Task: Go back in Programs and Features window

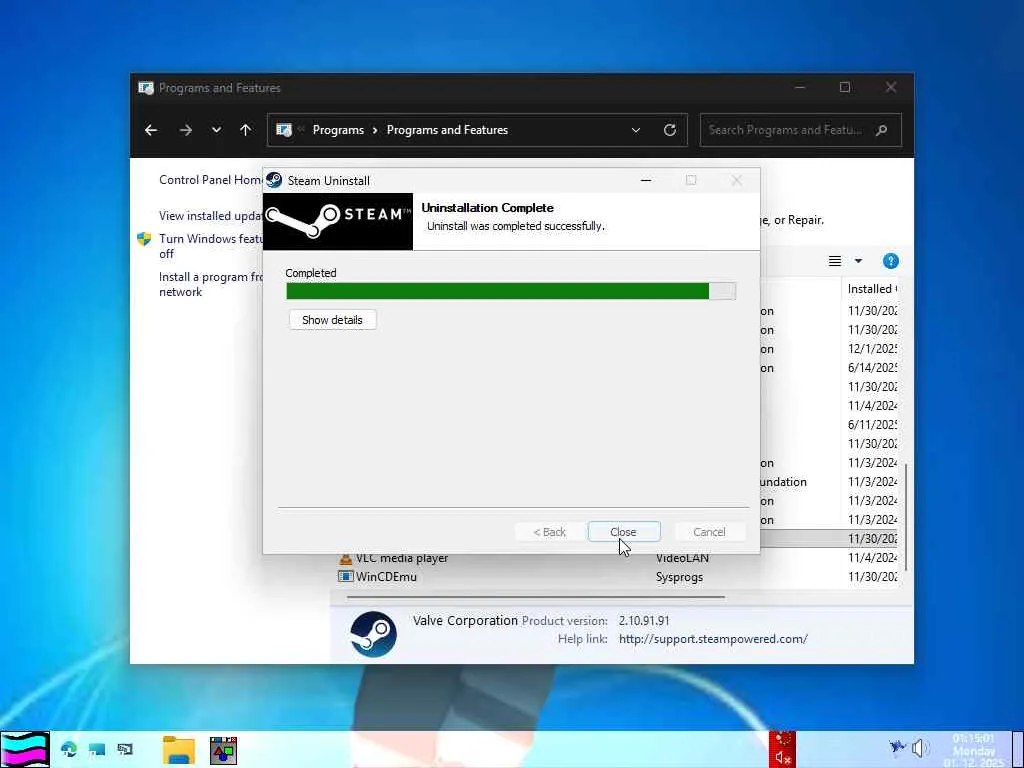Action: (x=151, y=130)
